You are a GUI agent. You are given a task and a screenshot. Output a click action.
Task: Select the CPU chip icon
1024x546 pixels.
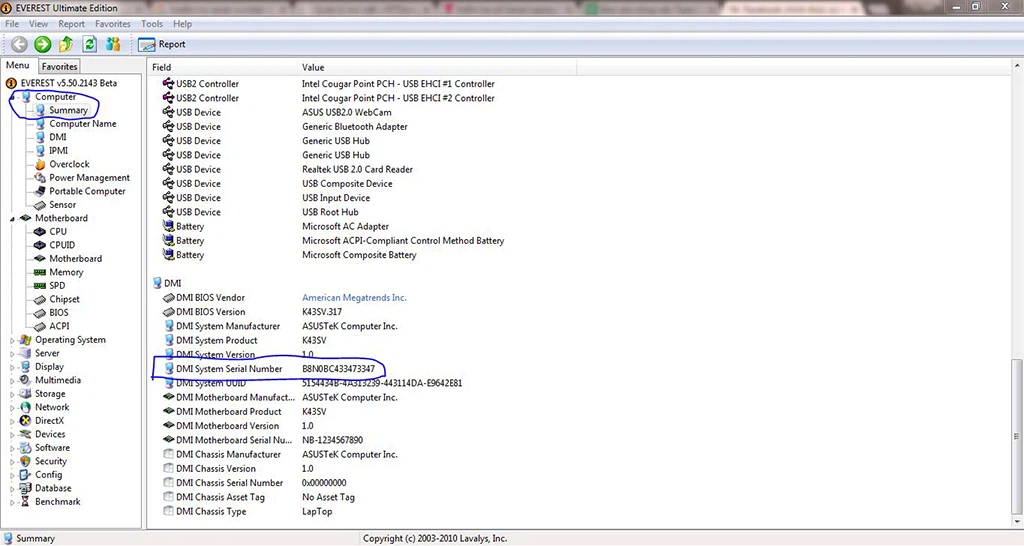(x=40, y=231)
